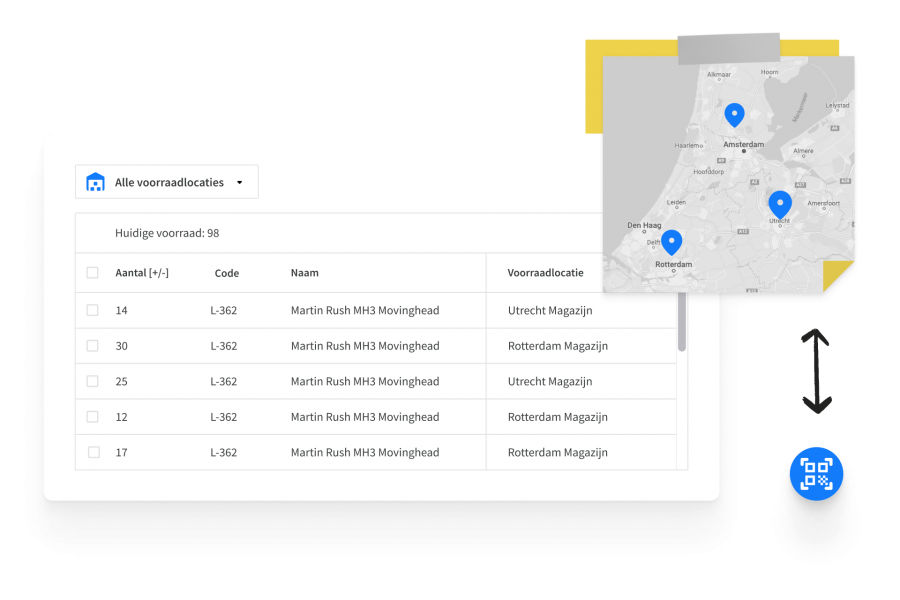Select Martin Rush MH3 Movinghead in first row
Image resolution: width=900 pixels, height=600 pixels.
pos(364,310)
